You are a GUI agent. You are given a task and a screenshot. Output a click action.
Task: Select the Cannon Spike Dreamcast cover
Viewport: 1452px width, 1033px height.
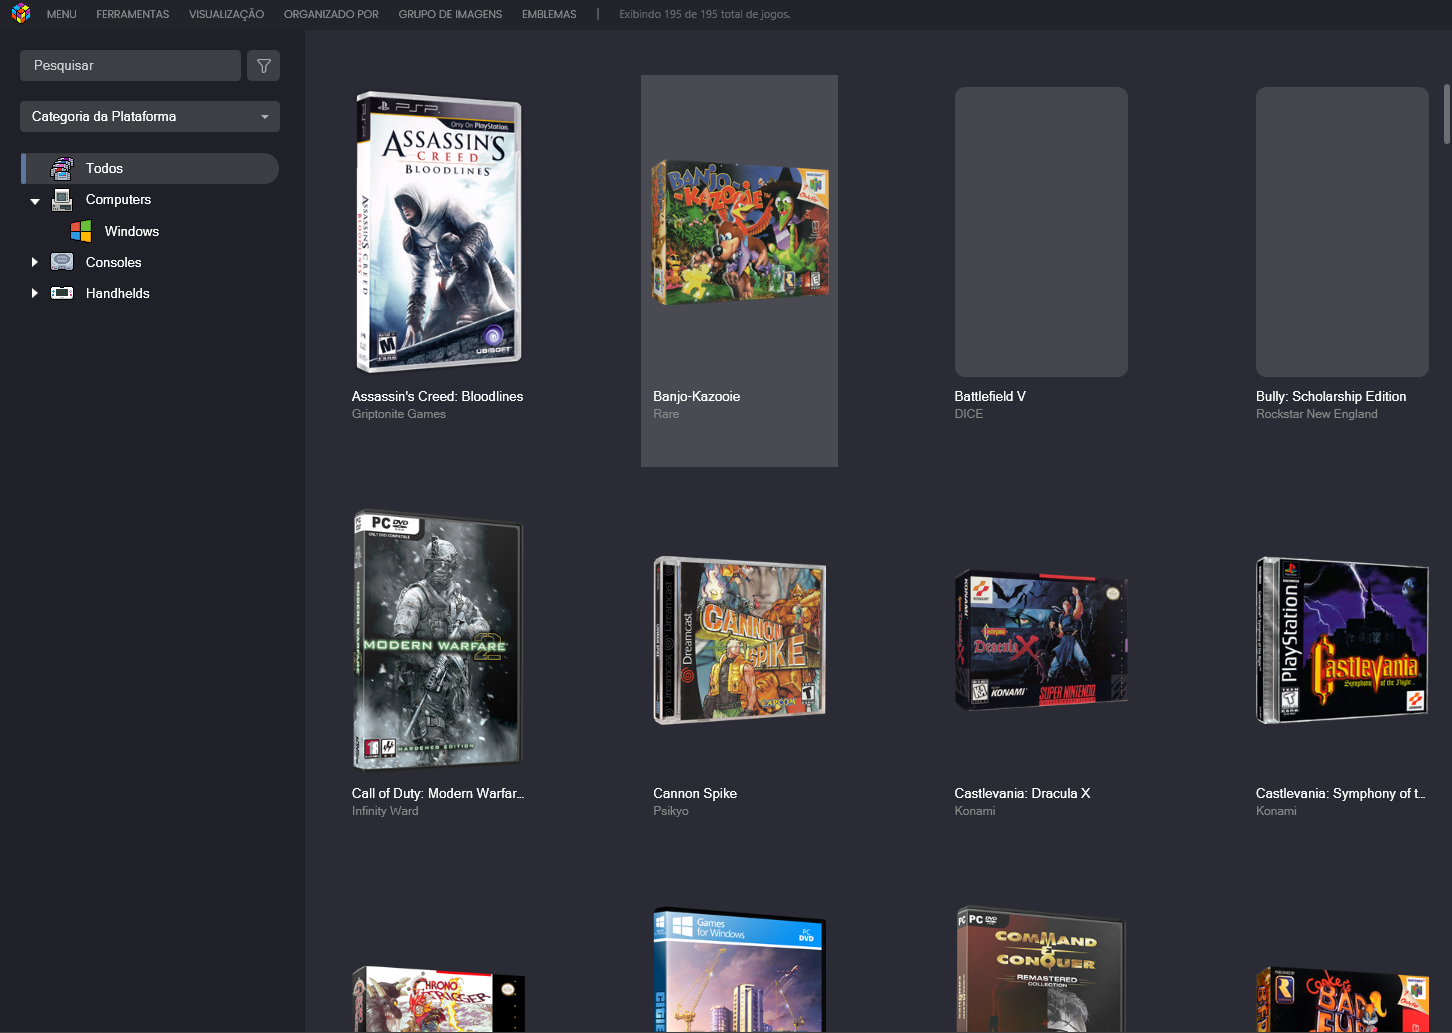(739, 640)
